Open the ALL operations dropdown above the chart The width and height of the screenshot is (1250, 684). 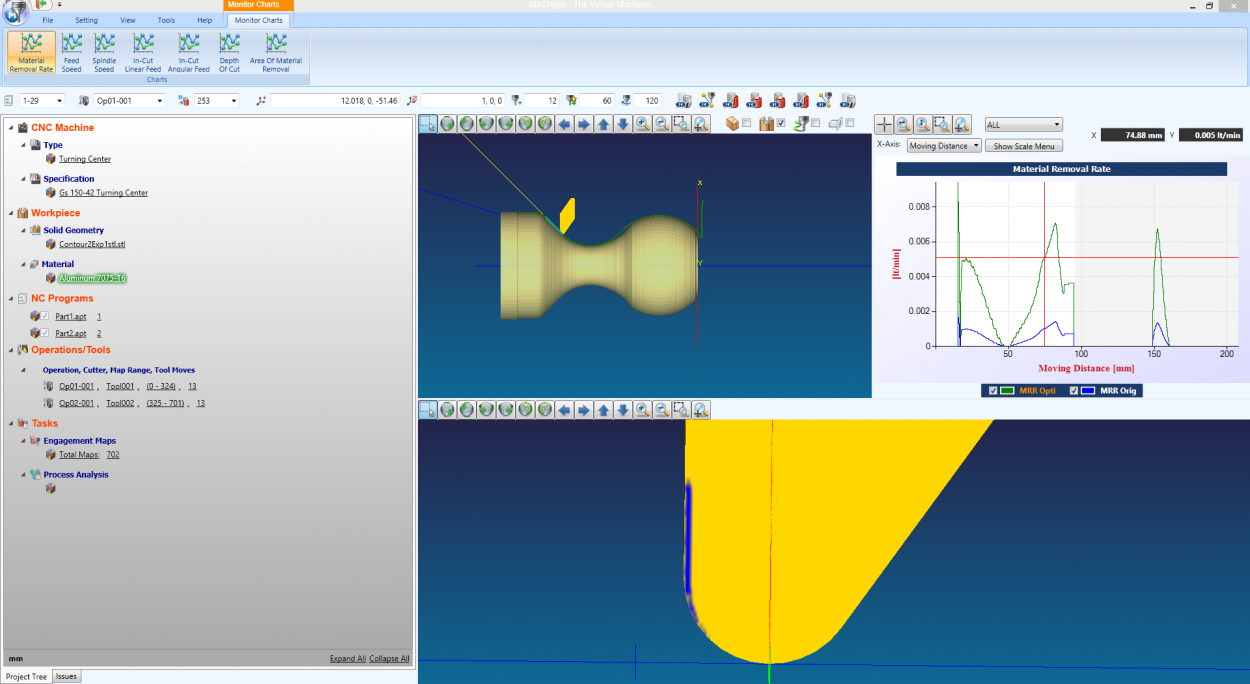1023,124
